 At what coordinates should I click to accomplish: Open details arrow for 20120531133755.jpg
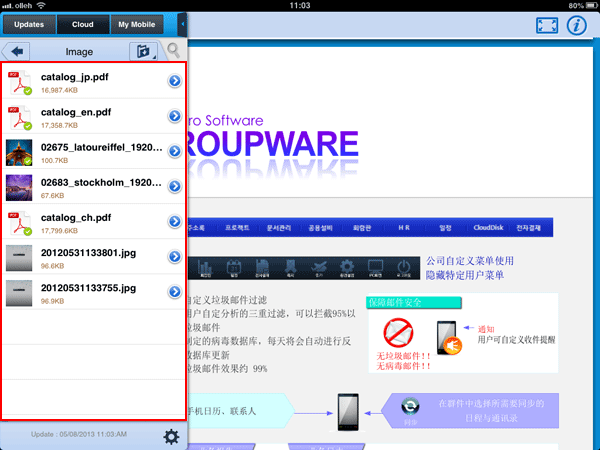tap(174, 292)
